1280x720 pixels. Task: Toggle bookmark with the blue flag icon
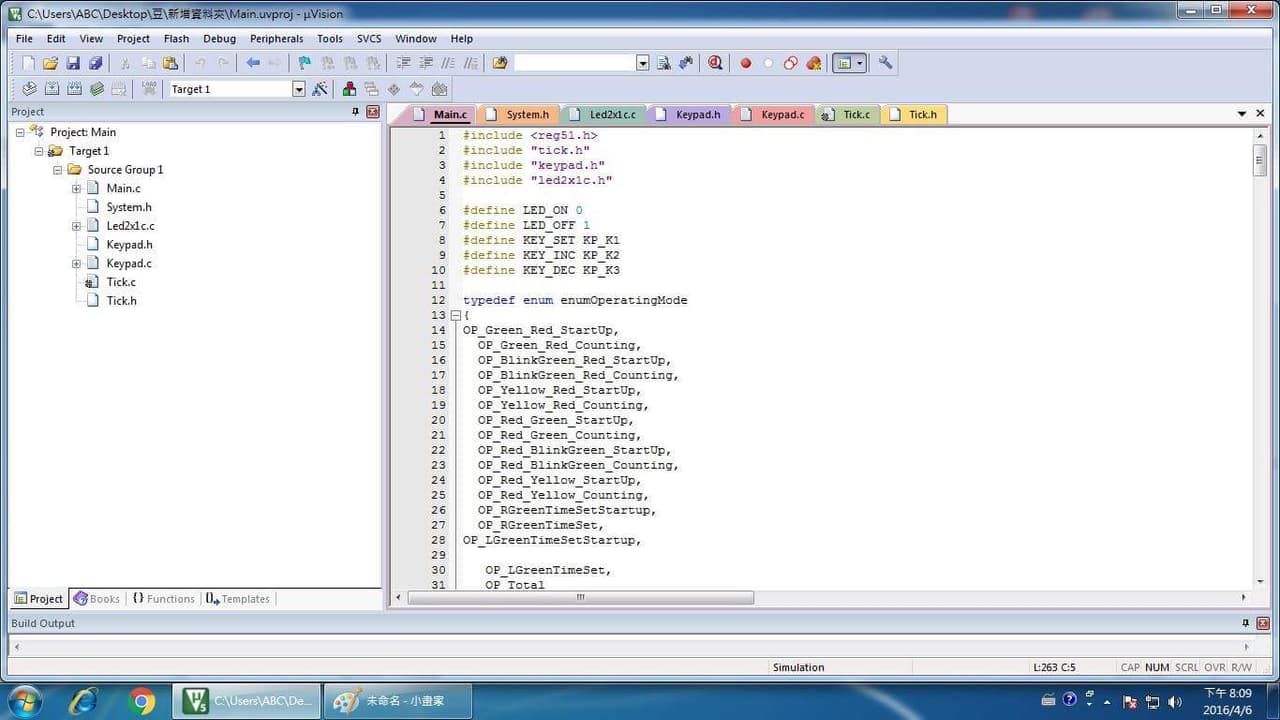pos(304,63)
